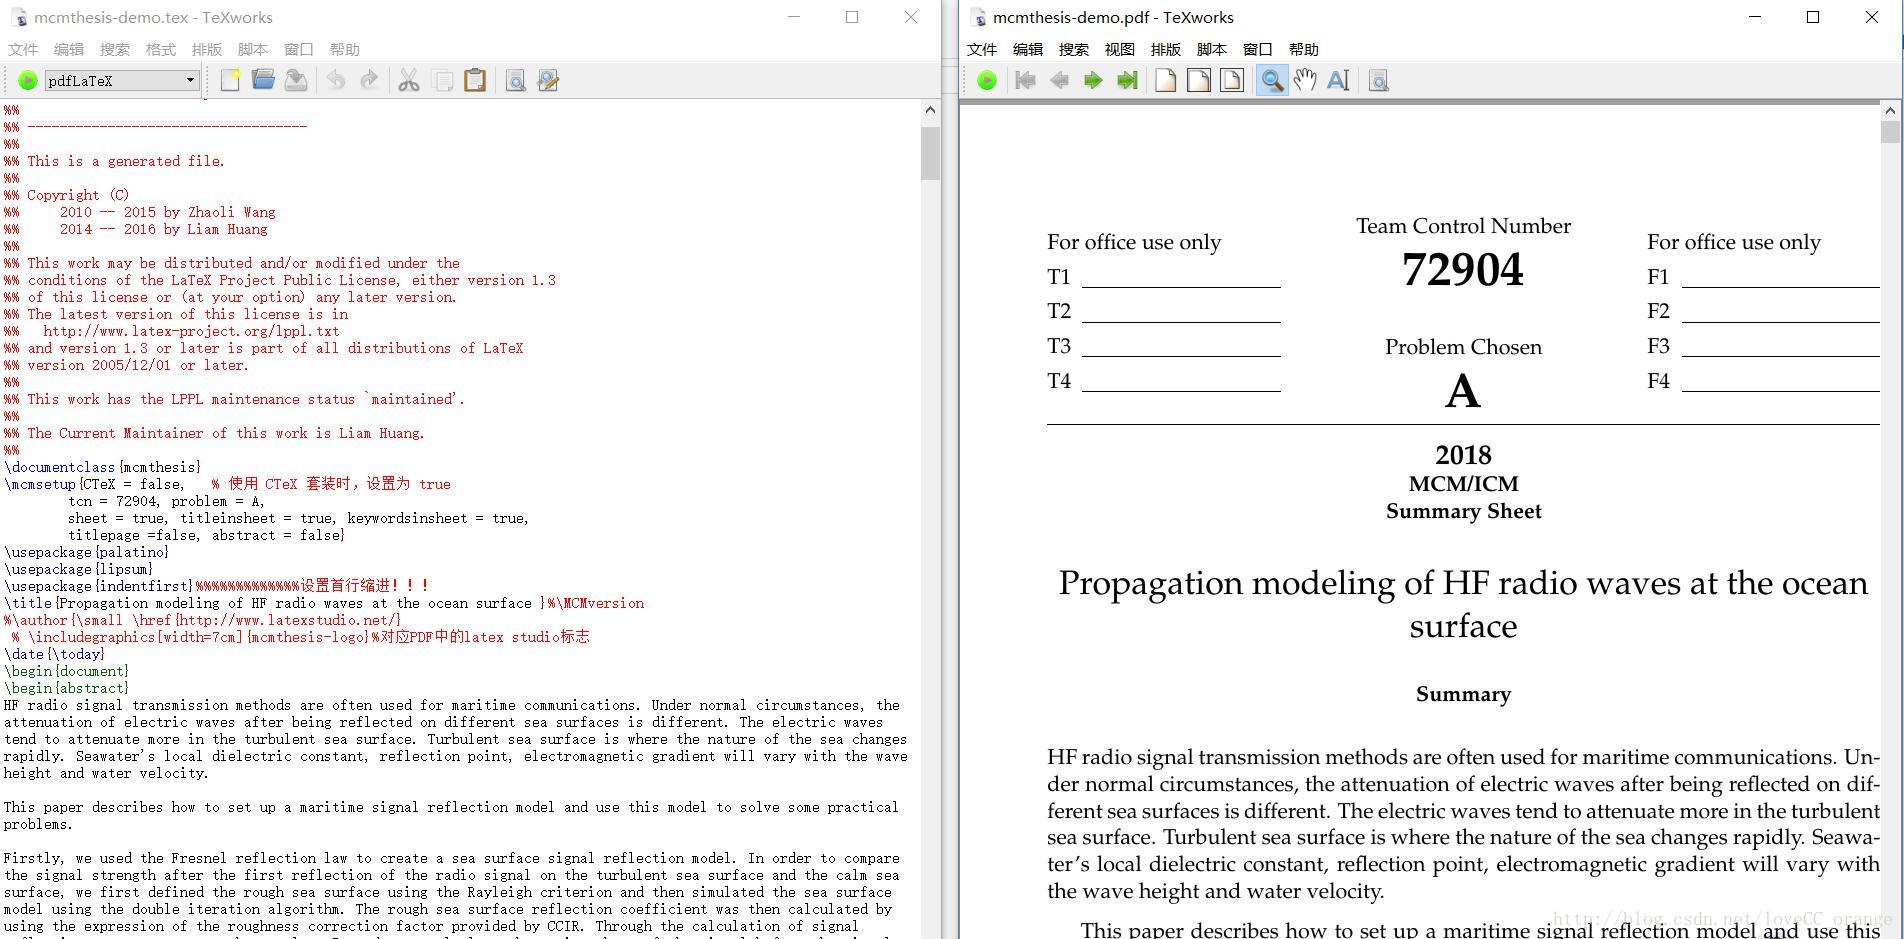Screen dimensions: 1904x939
Task: Click the open file folder icon
Action: tap(263, 81)
